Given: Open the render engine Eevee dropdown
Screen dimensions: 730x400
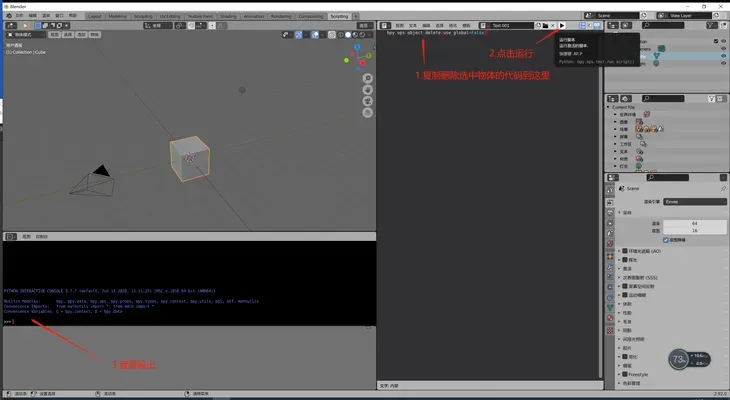Looking at the screenshot, I should [x=695, y=202].
